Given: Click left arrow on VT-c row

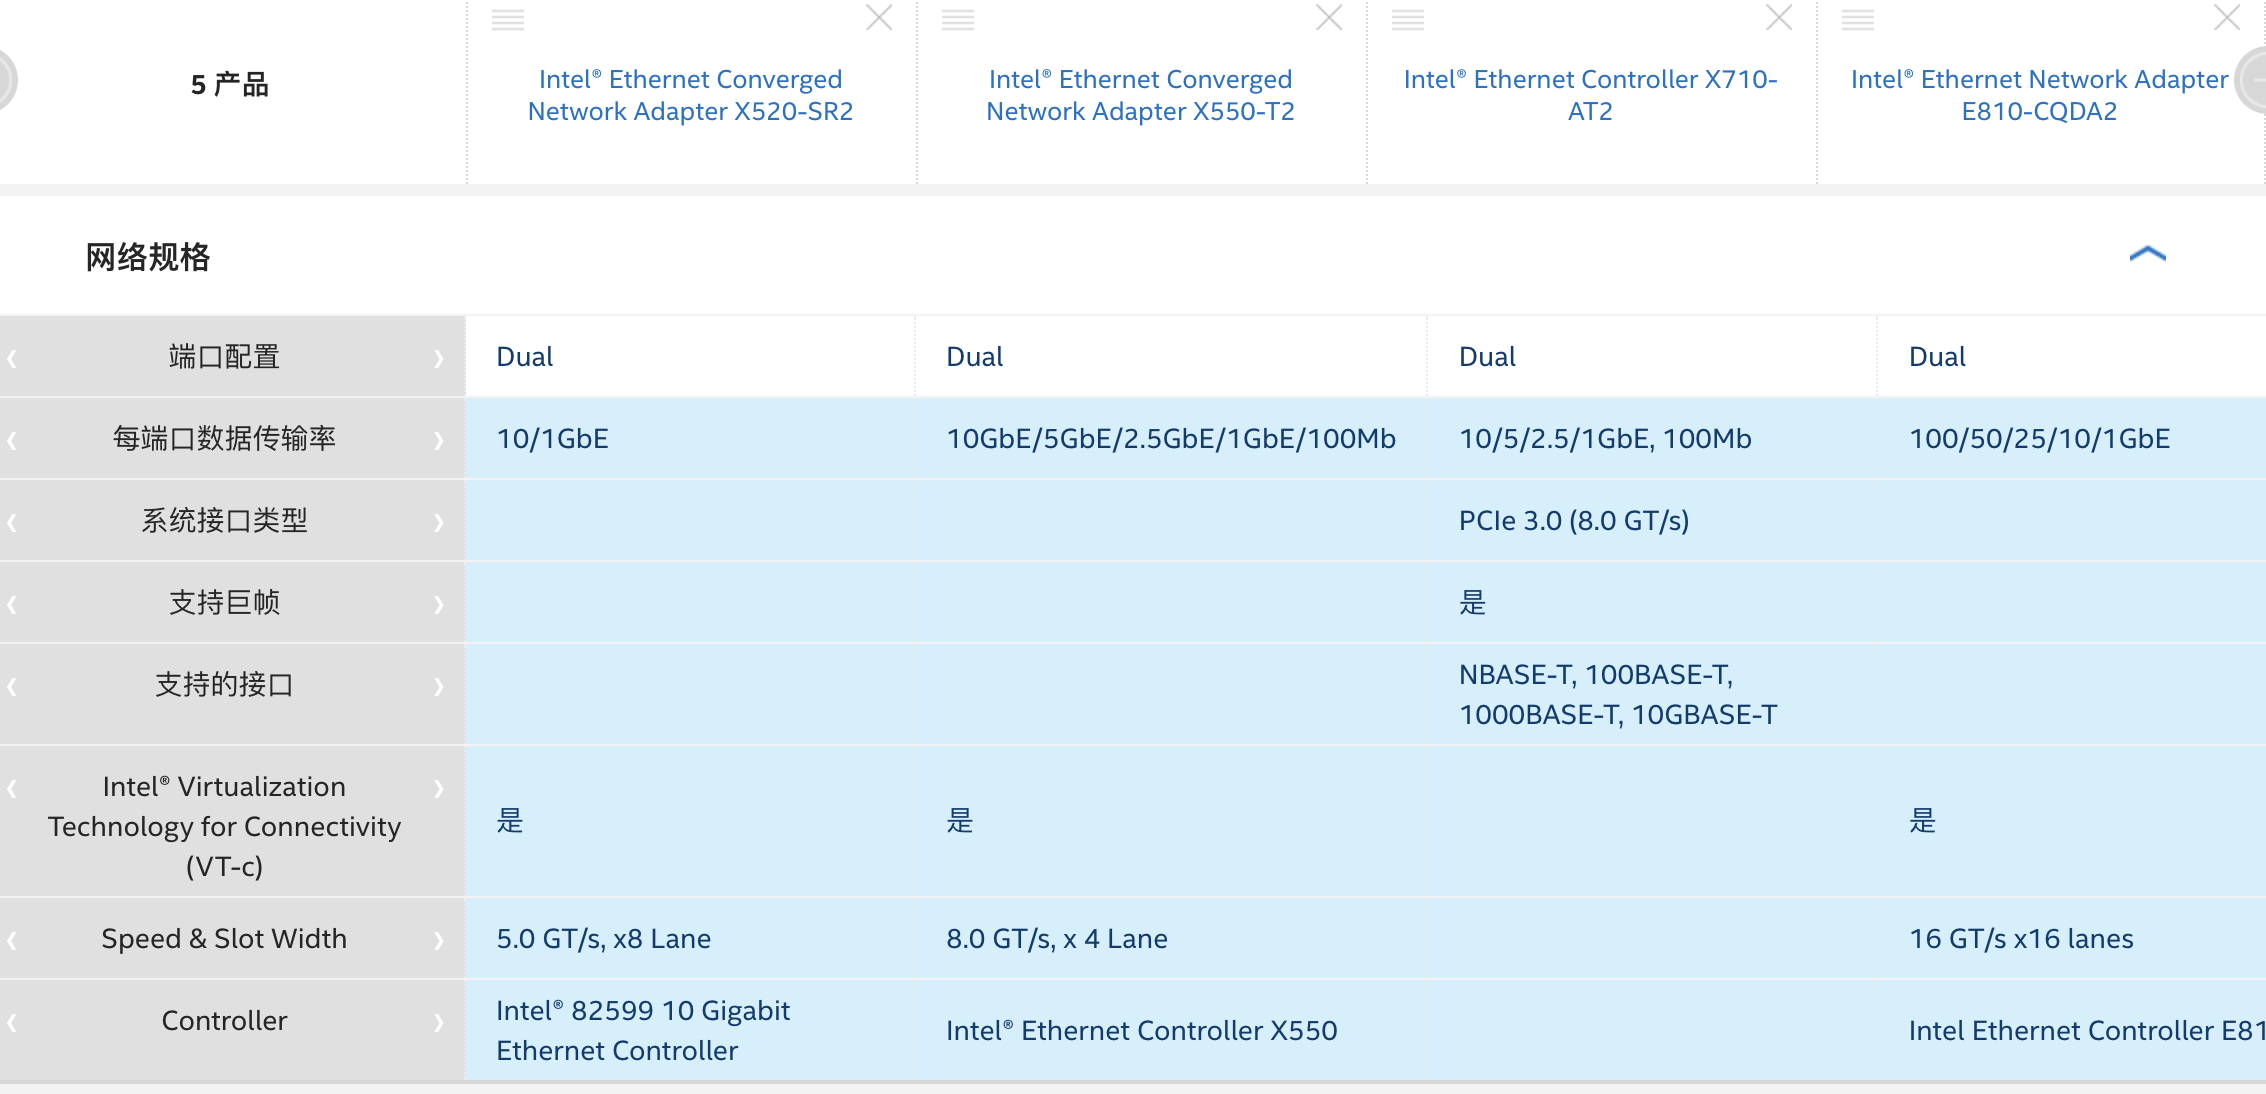Looking at the screenshot, I should point(12,788).
